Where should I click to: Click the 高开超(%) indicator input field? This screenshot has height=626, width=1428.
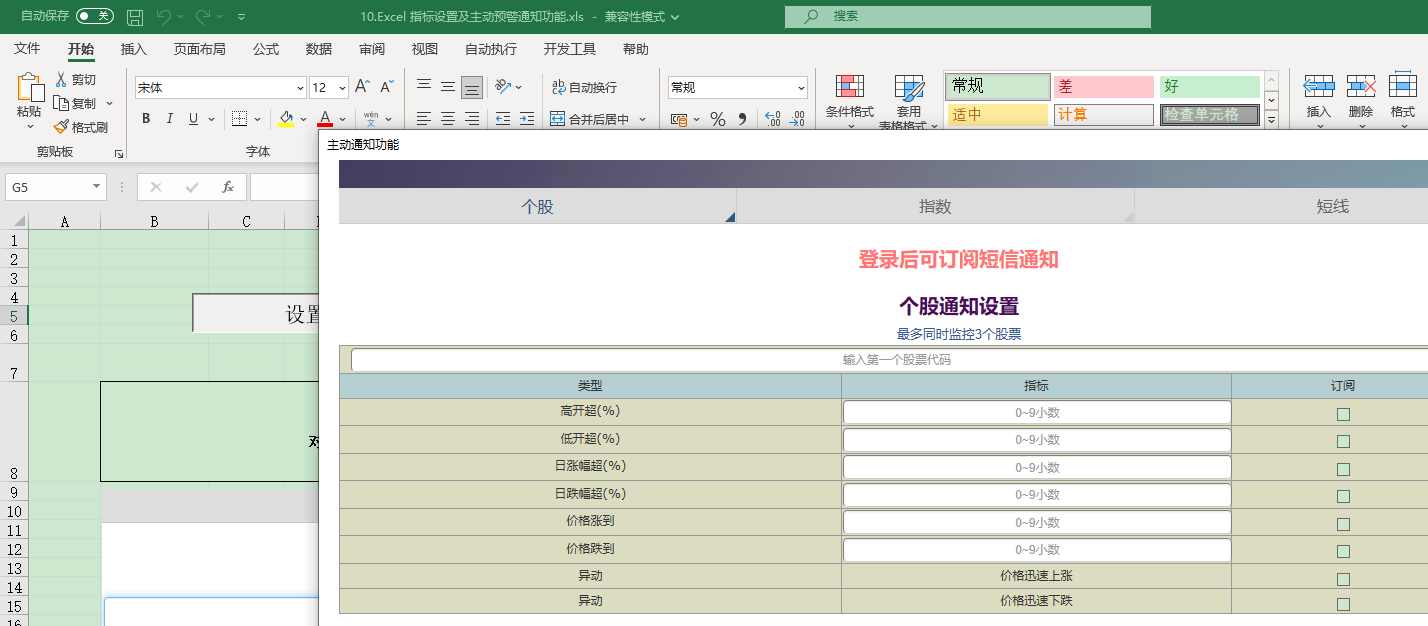[x=1037, y=412]
